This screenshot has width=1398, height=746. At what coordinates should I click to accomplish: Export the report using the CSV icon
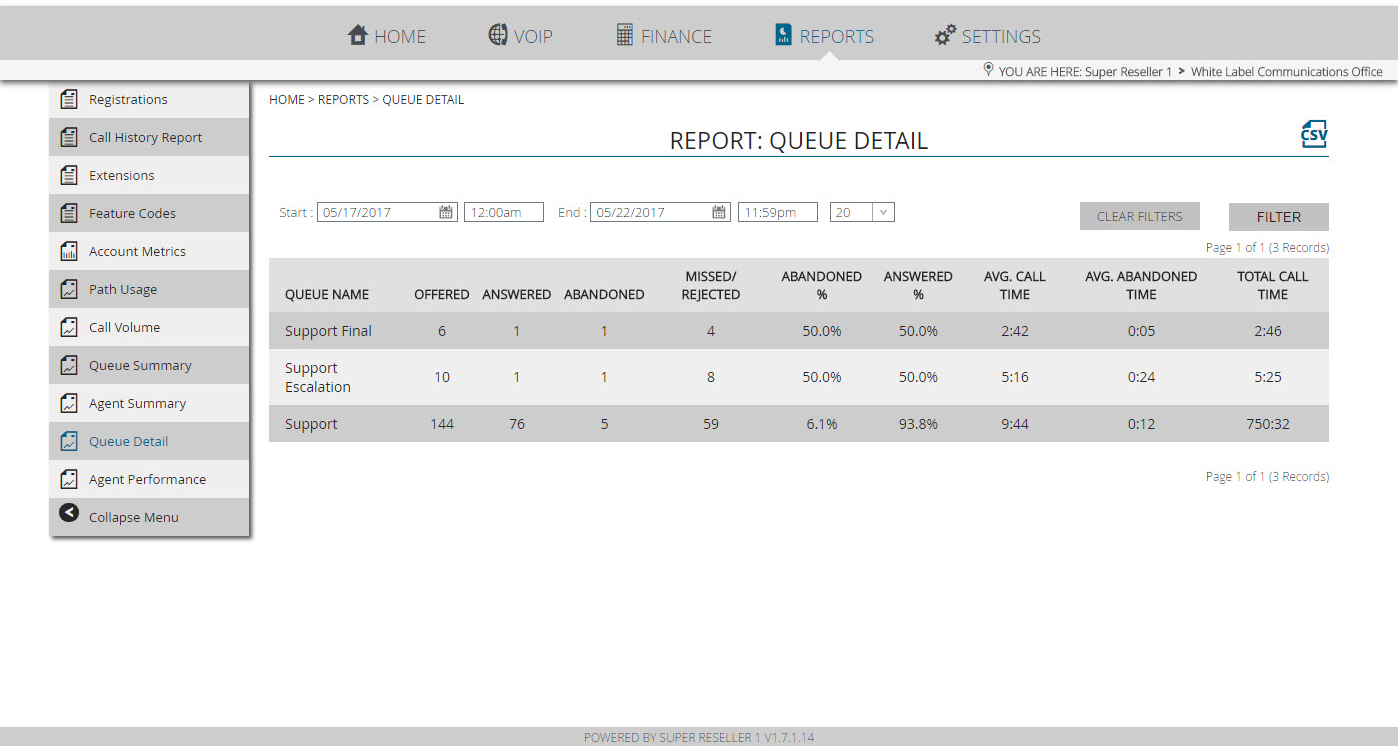1313,135
